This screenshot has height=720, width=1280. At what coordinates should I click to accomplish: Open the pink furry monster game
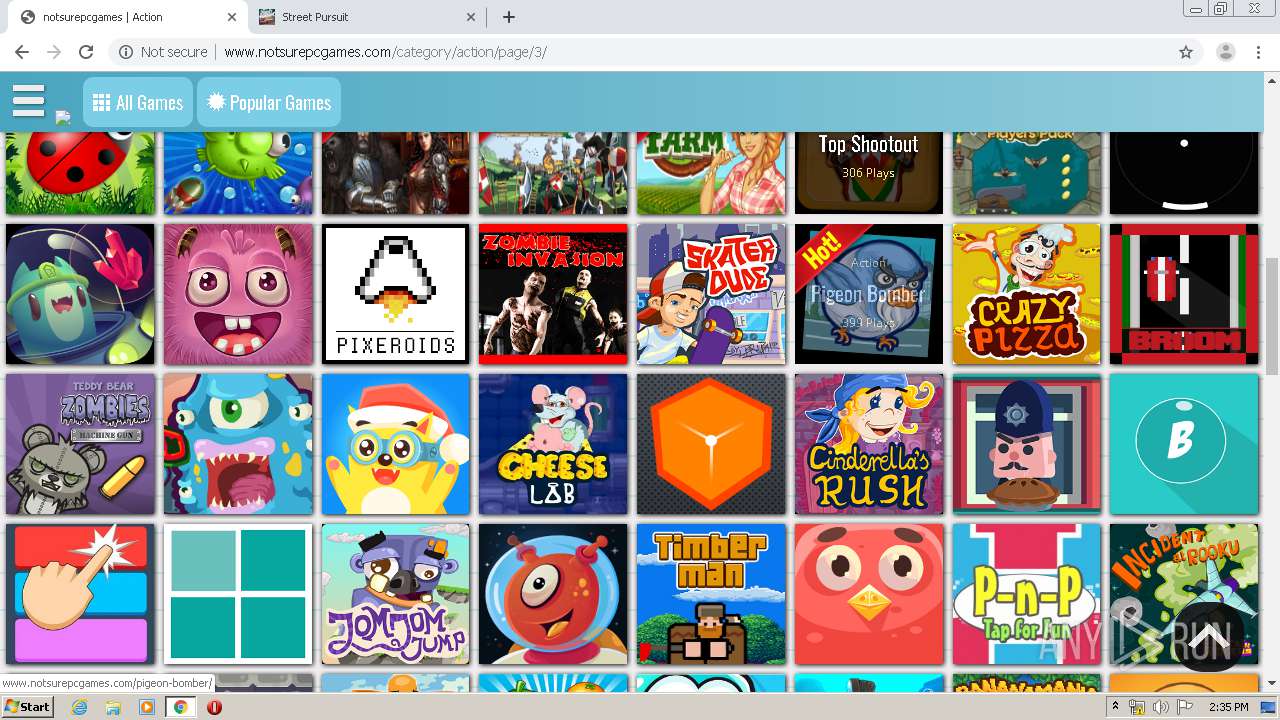coord(238,294)
